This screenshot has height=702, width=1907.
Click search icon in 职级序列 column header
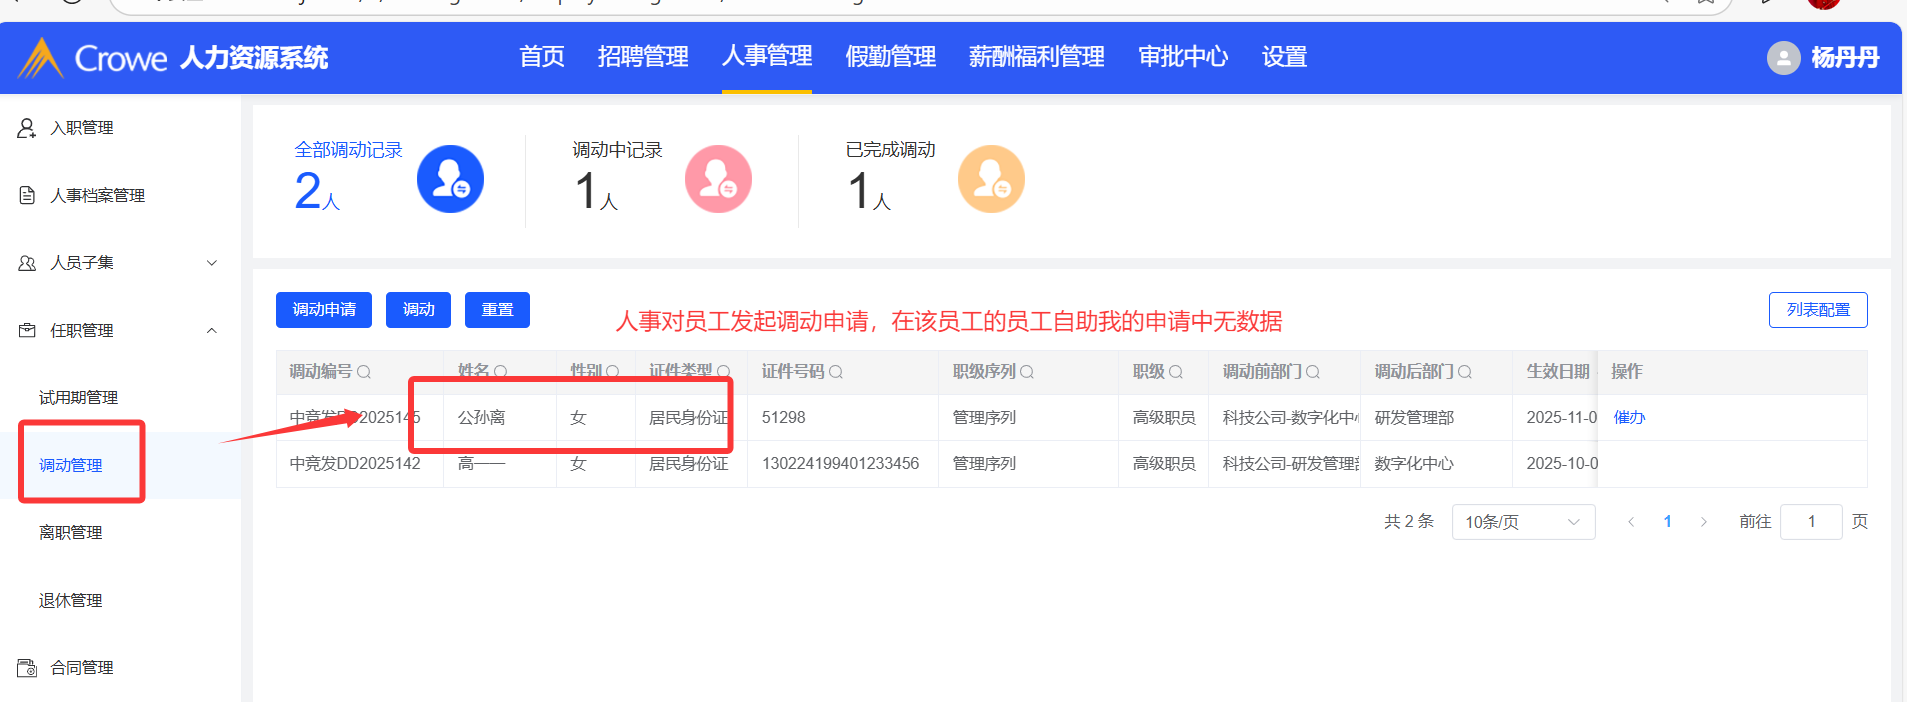point(1027,372)
